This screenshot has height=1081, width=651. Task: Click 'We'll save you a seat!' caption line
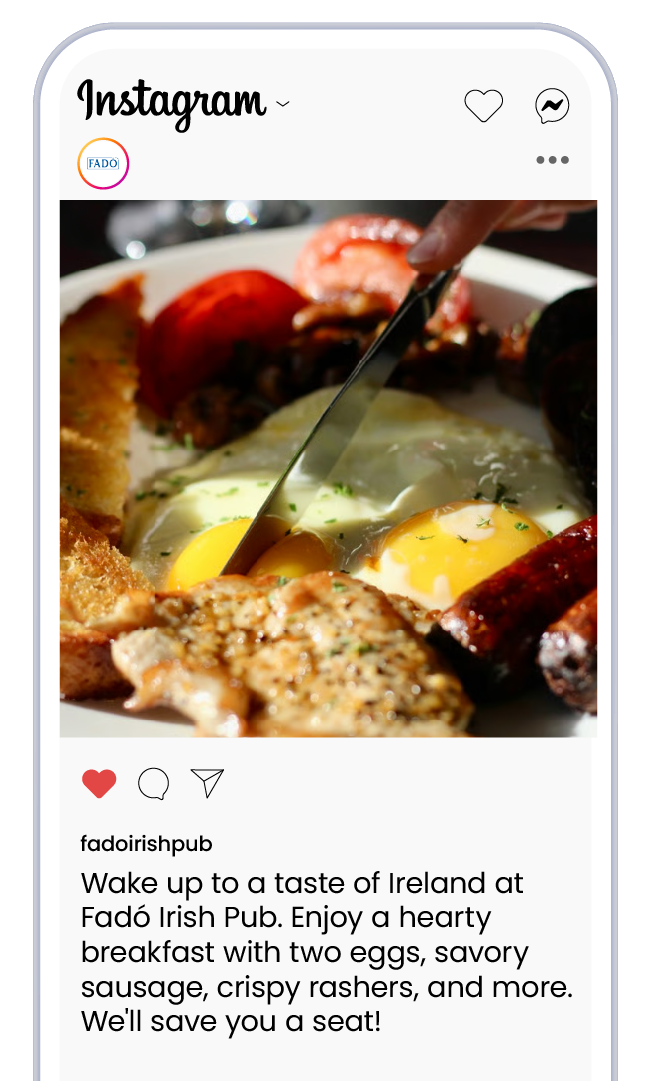coord(231,1021)
